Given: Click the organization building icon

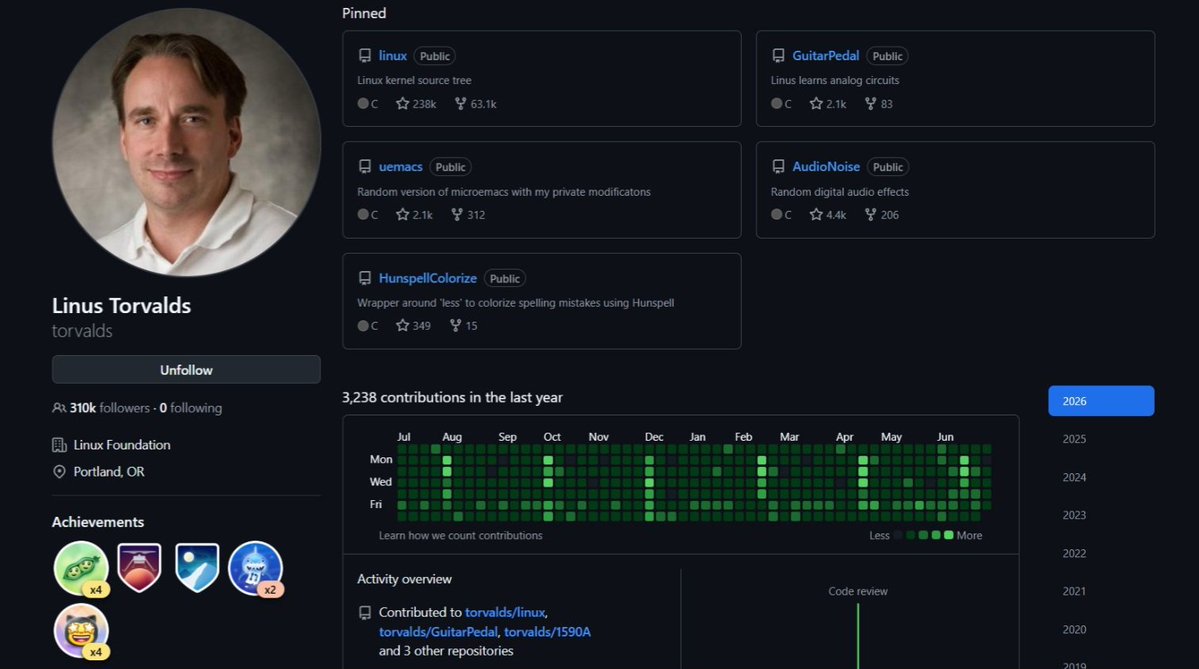Looking at the screenshot, I should click(x=59, y=445).
